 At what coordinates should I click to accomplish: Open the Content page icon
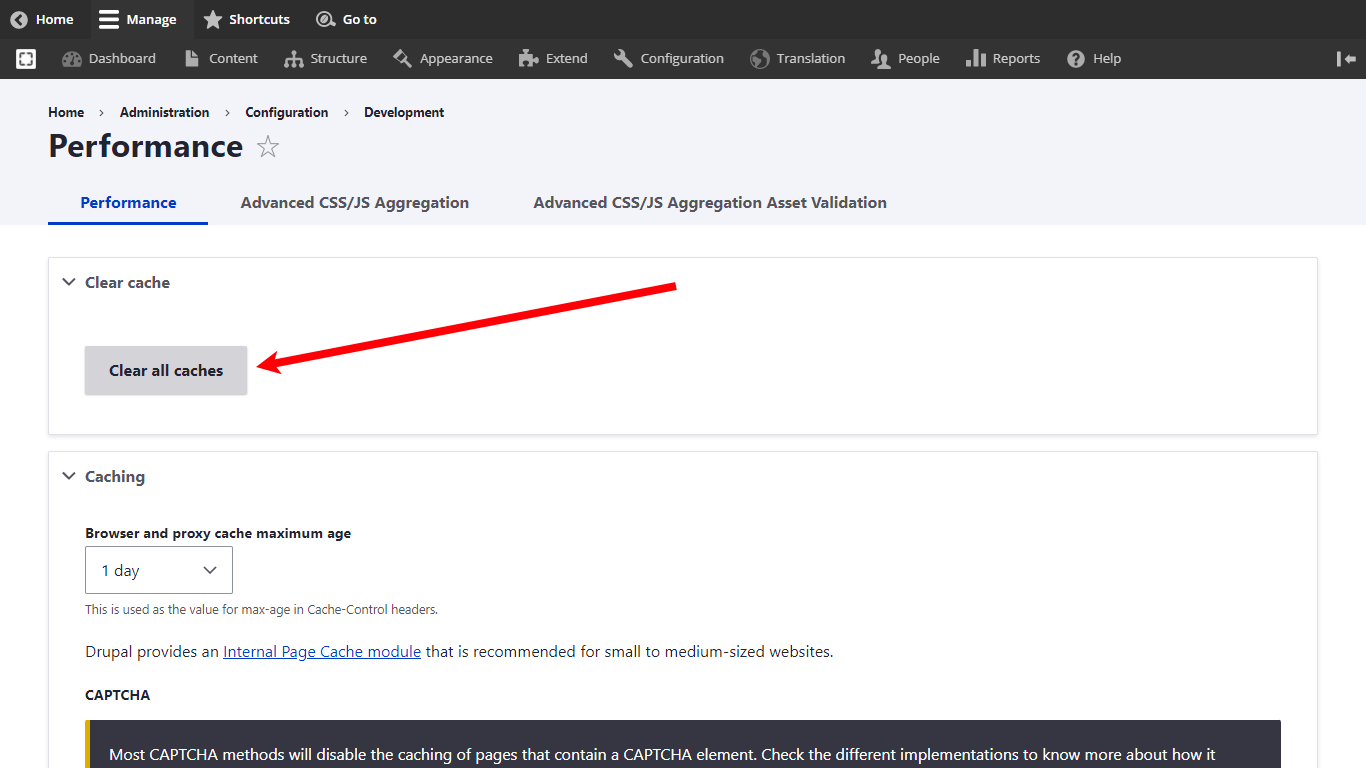(192, 59)
